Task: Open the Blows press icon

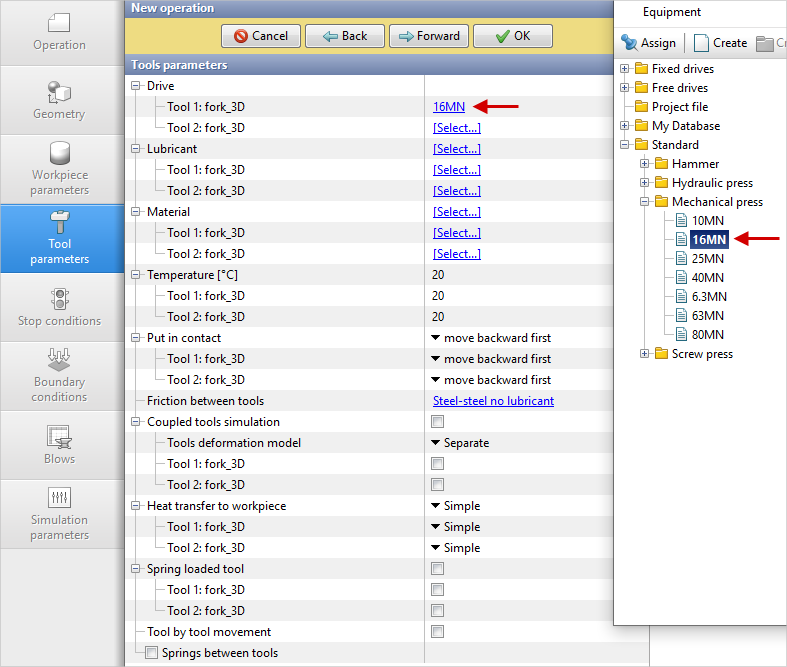Action: click(x=59, y=437)
